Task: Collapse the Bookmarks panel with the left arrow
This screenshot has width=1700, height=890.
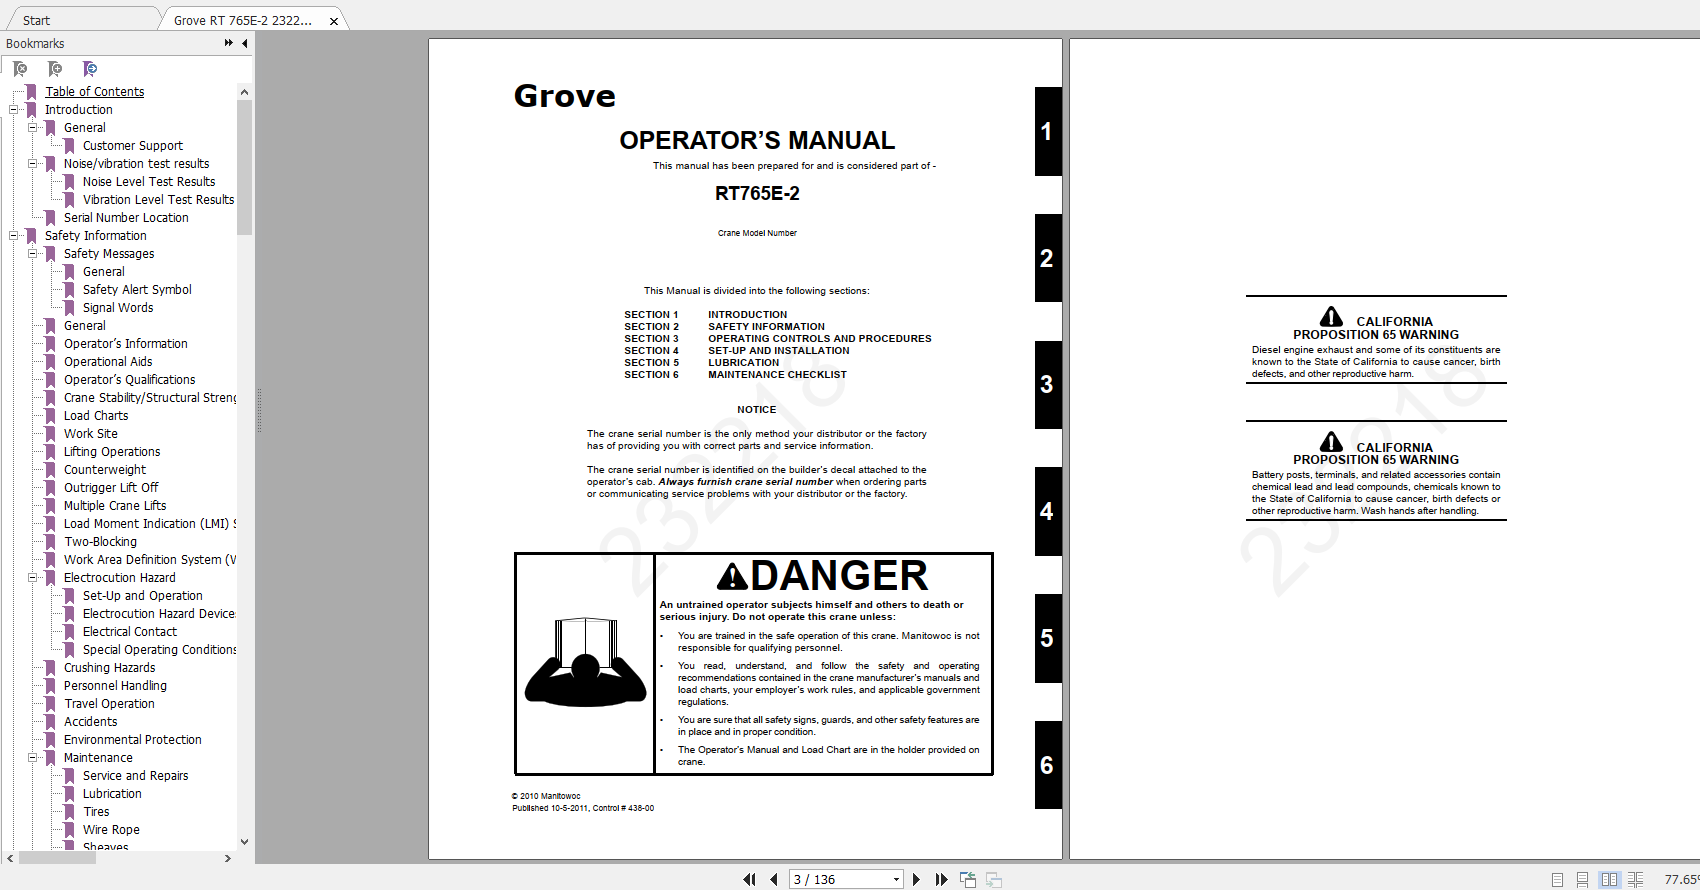Action: [244, 43]
